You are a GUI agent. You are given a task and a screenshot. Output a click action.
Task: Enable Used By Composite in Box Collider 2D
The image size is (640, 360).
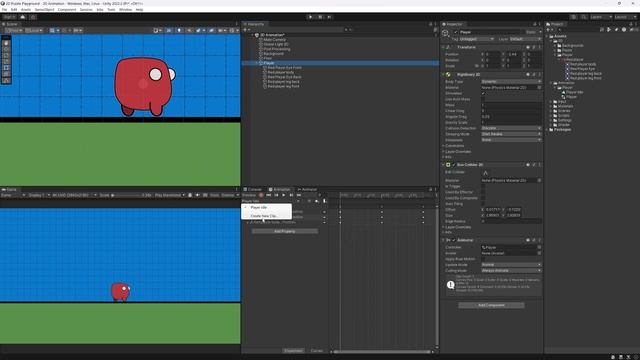(483, 198)
